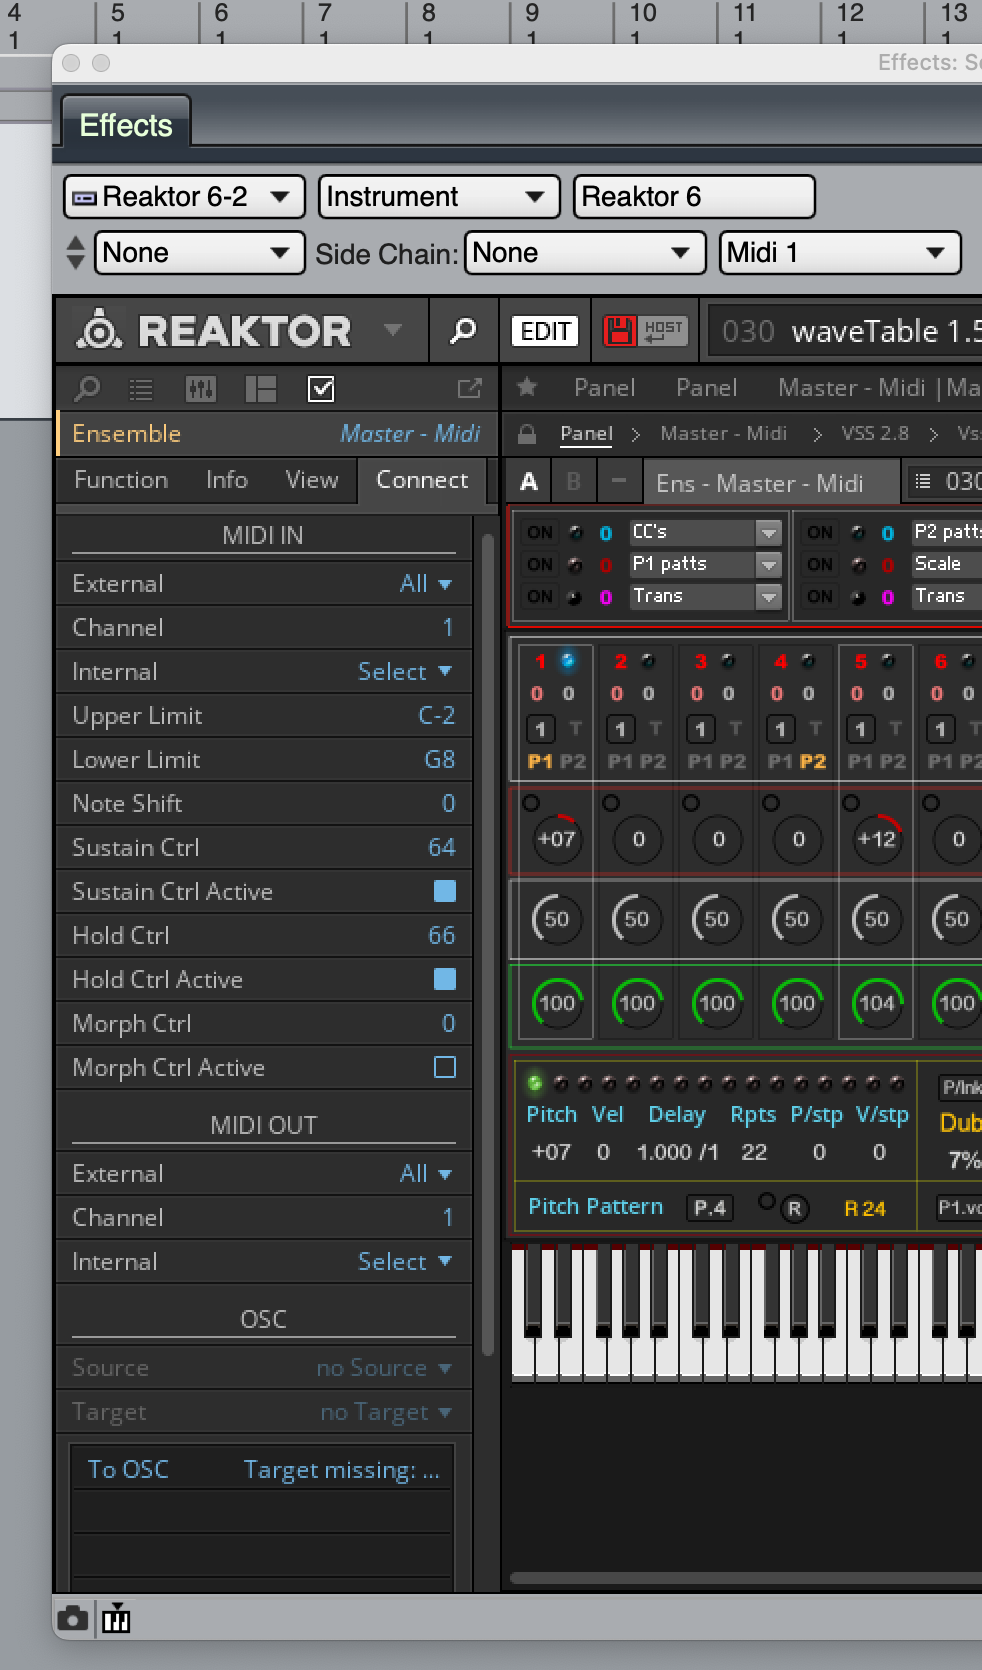Click the EDIT button
Viewport: 982px width, 1670px height.
click(x=546, y=330)
